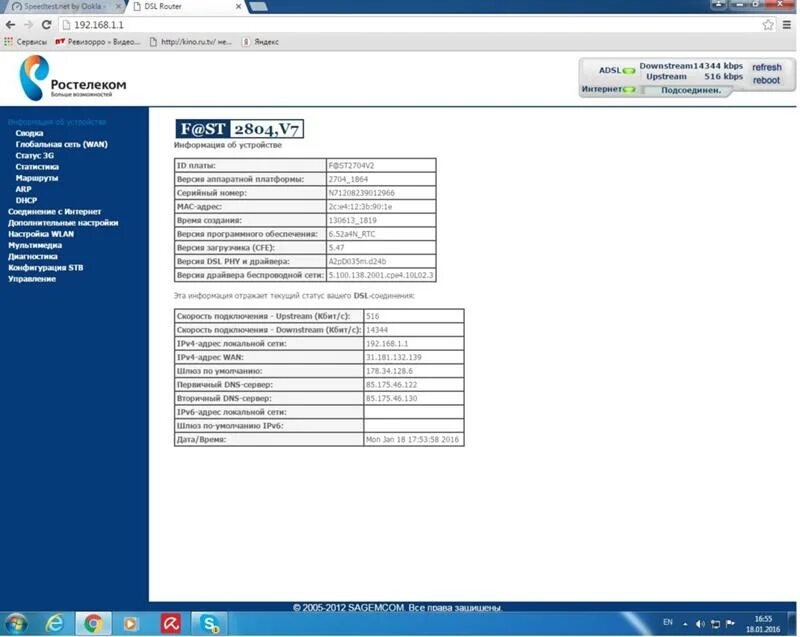Open the DHCP menu item
This screenshot has width=800, height=637.
pos(26,200)
